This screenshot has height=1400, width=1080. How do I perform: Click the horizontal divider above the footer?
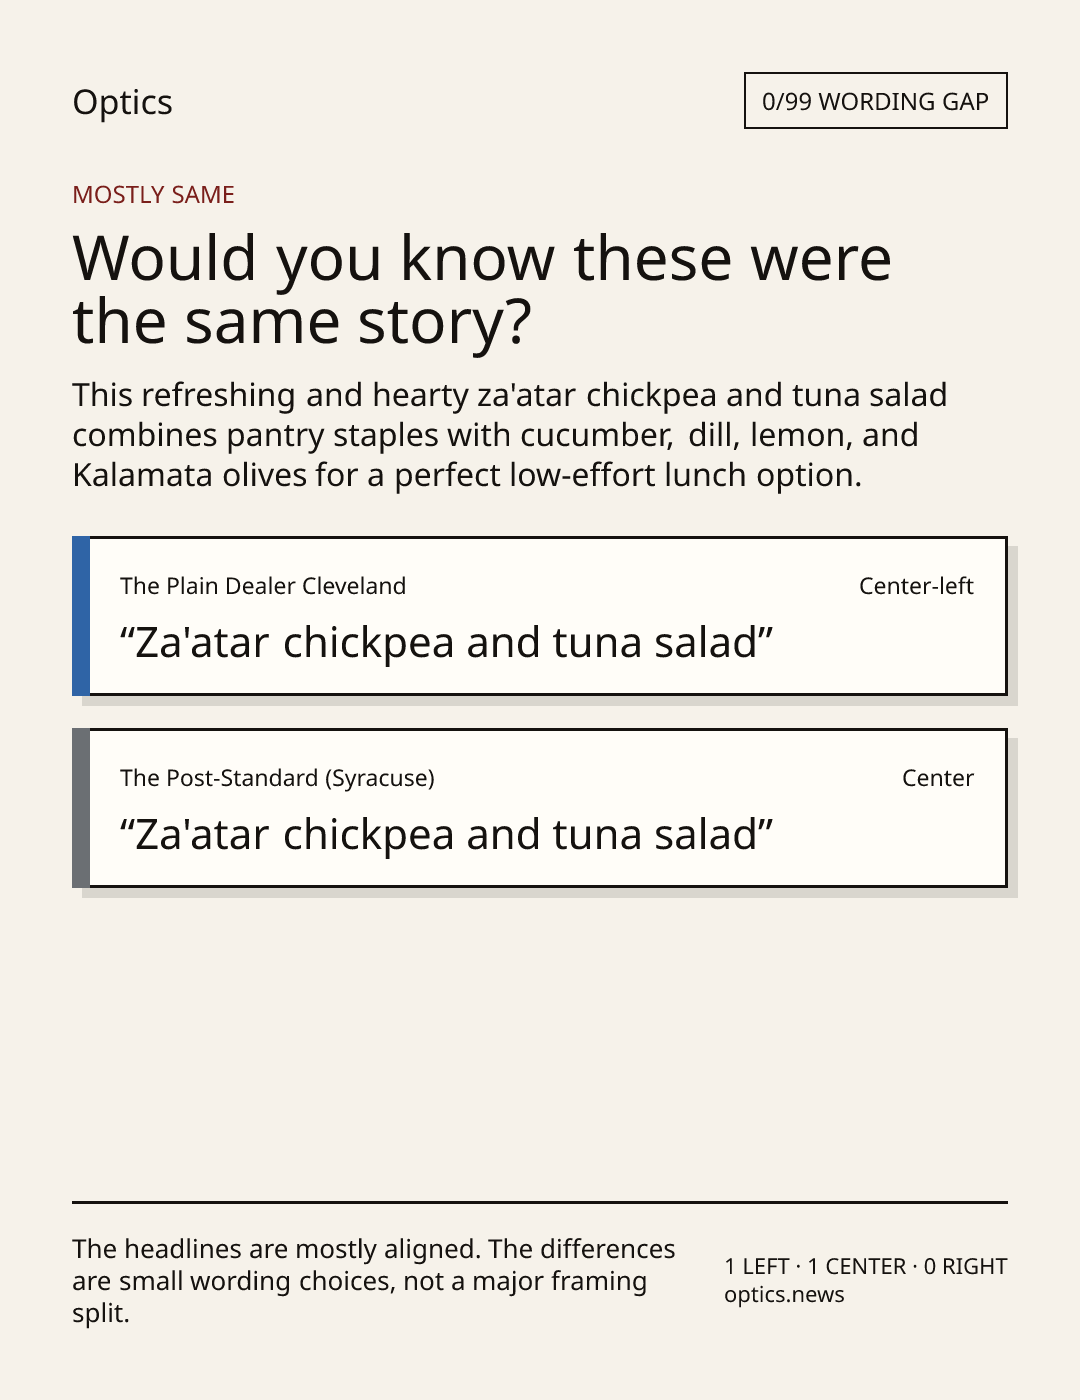point(540,1202)
